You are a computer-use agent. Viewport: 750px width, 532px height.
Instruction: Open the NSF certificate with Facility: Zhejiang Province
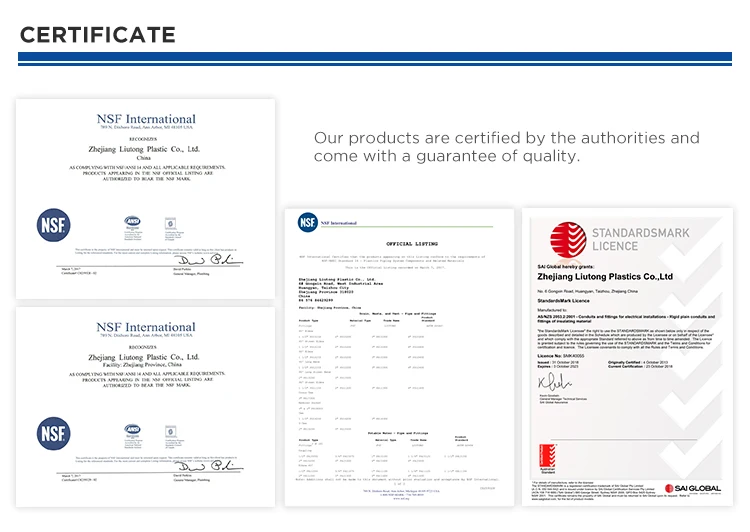coord(145,400)
